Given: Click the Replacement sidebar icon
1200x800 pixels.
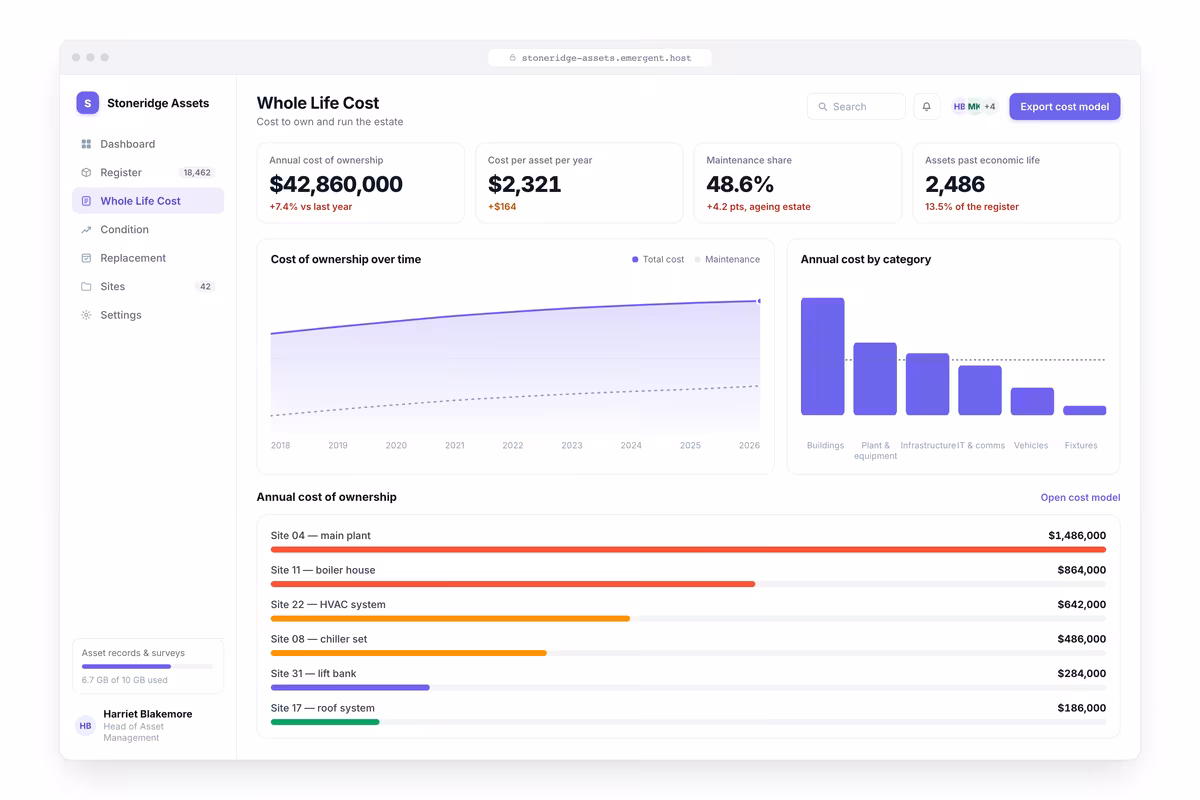Looking at the screenshot, I should 86,258.
